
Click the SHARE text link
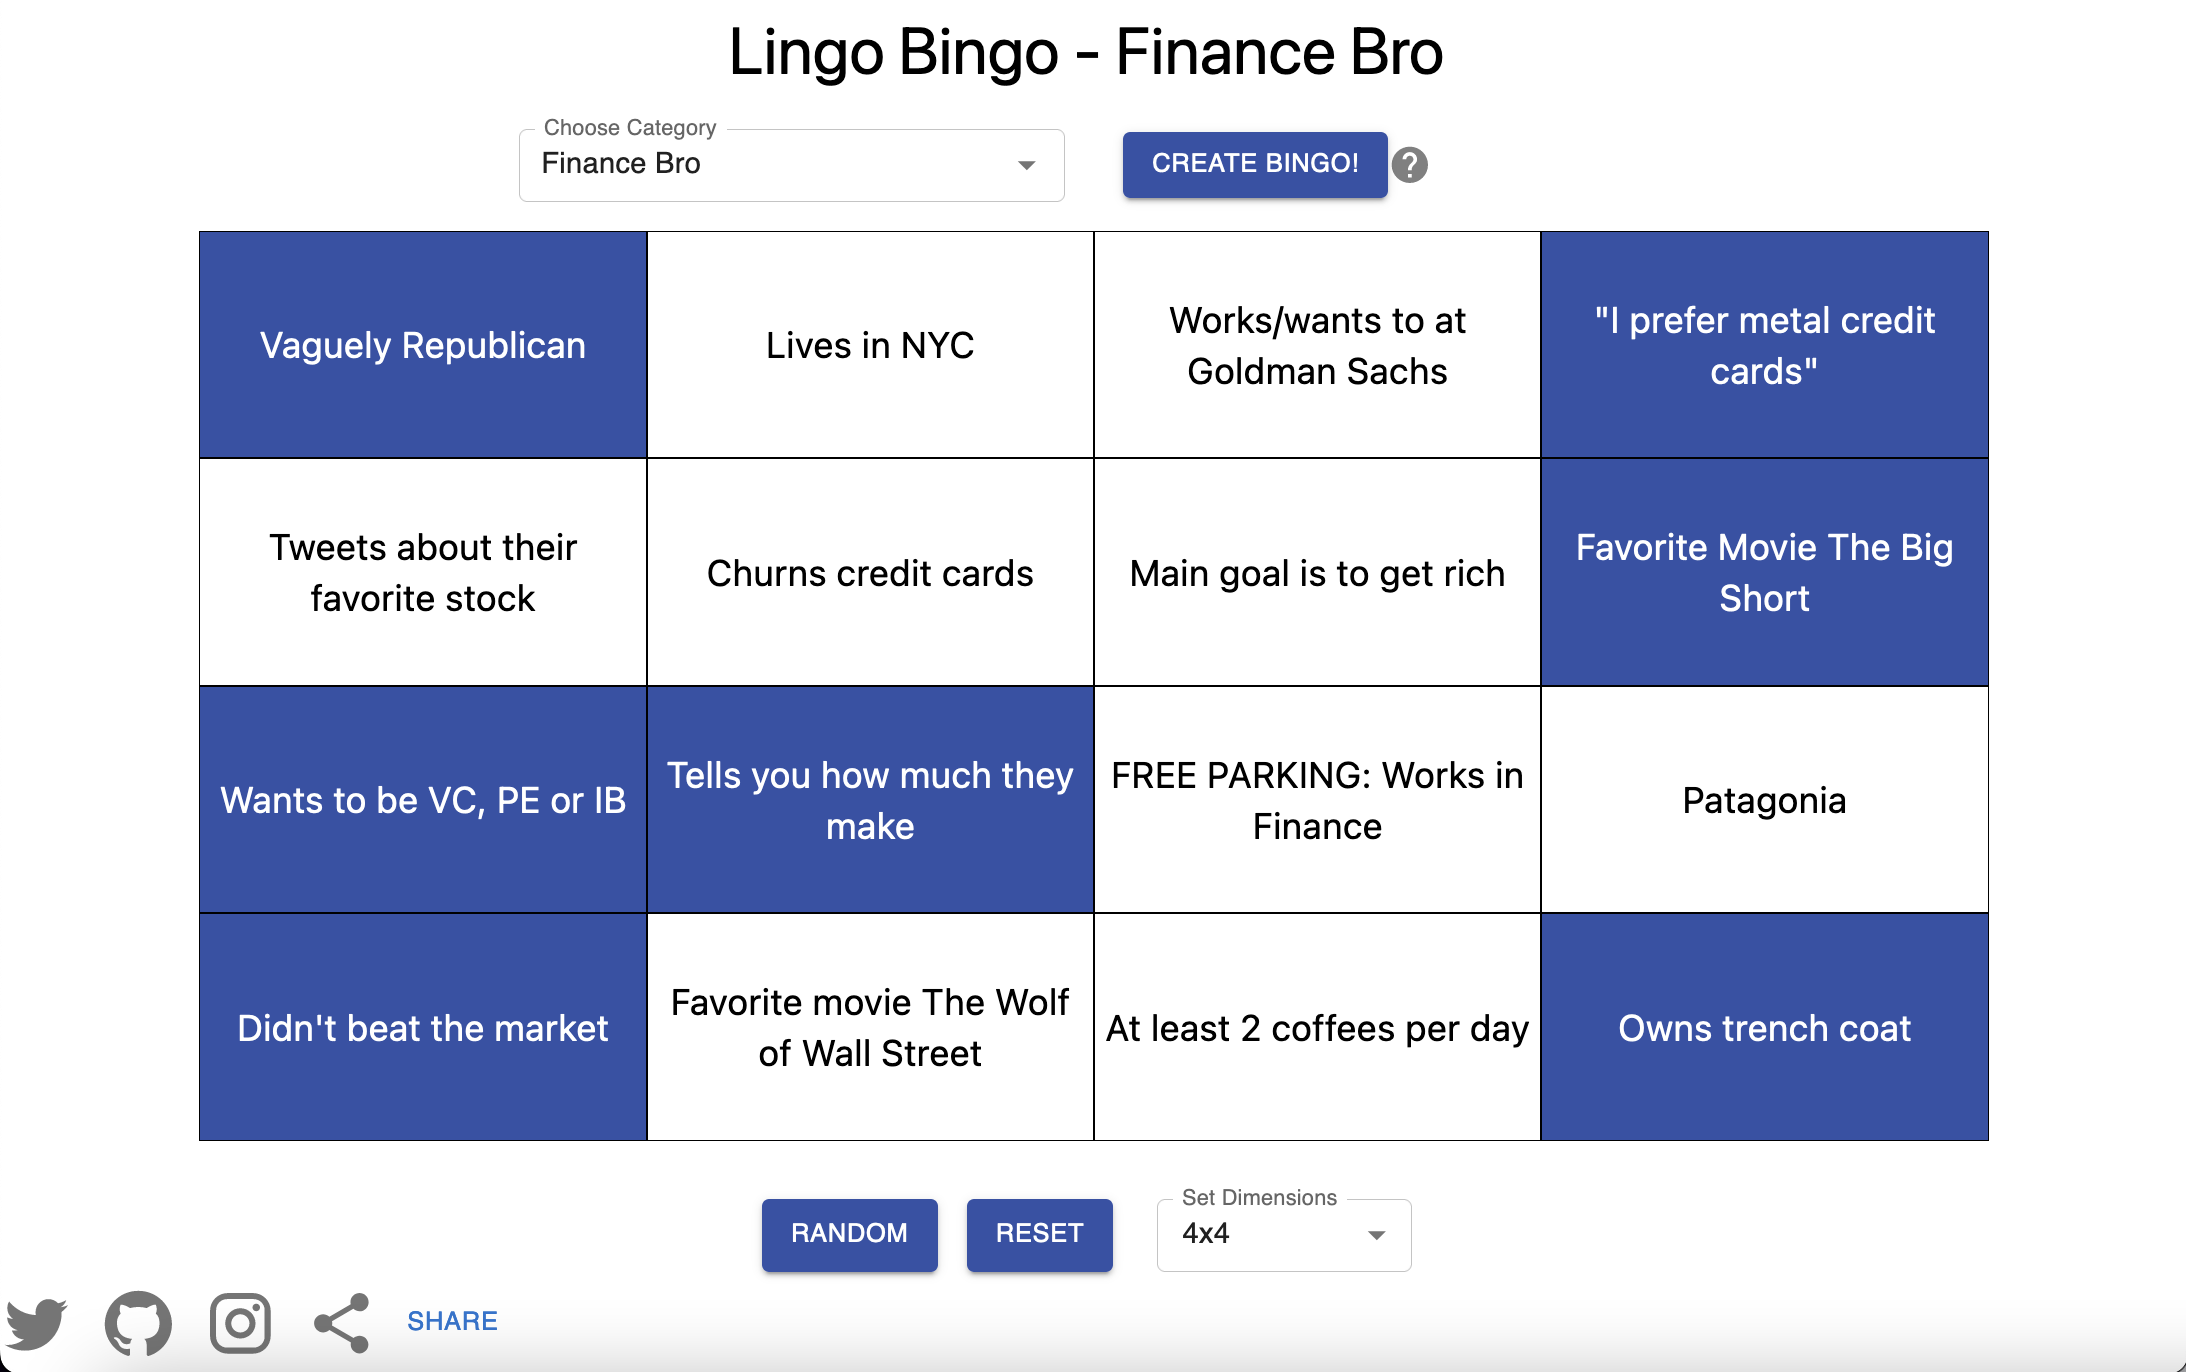coord(452,1322)
